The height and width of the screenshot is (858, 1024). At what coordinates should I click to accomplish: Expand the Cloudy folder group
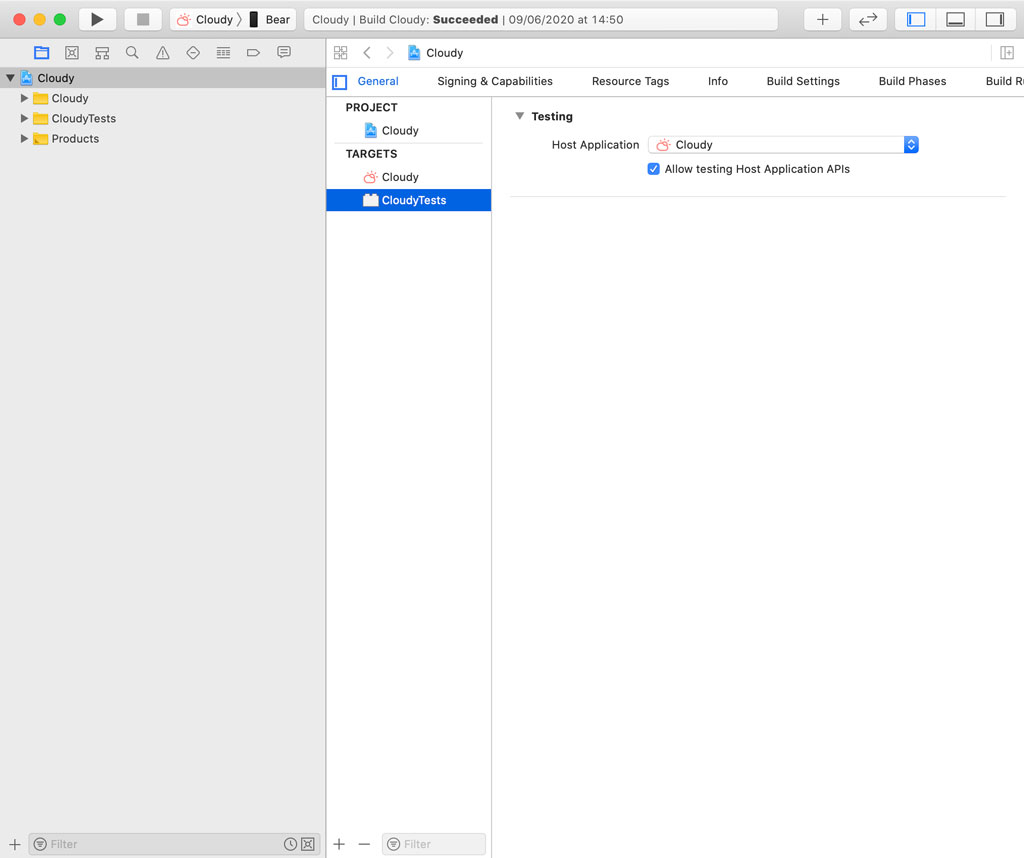tap(24, 98)
